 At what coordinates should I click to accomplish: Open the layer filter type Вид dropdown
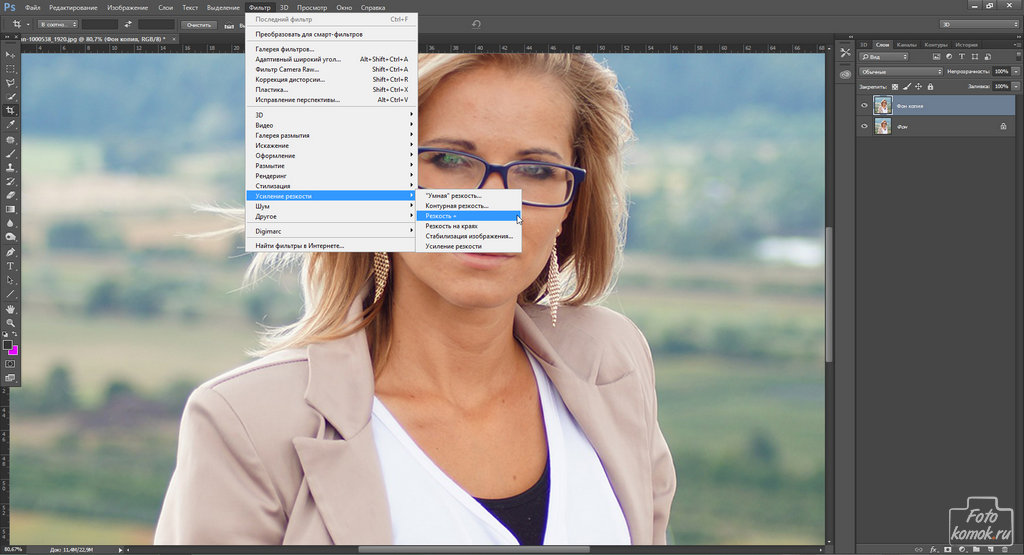coord(884,57)
